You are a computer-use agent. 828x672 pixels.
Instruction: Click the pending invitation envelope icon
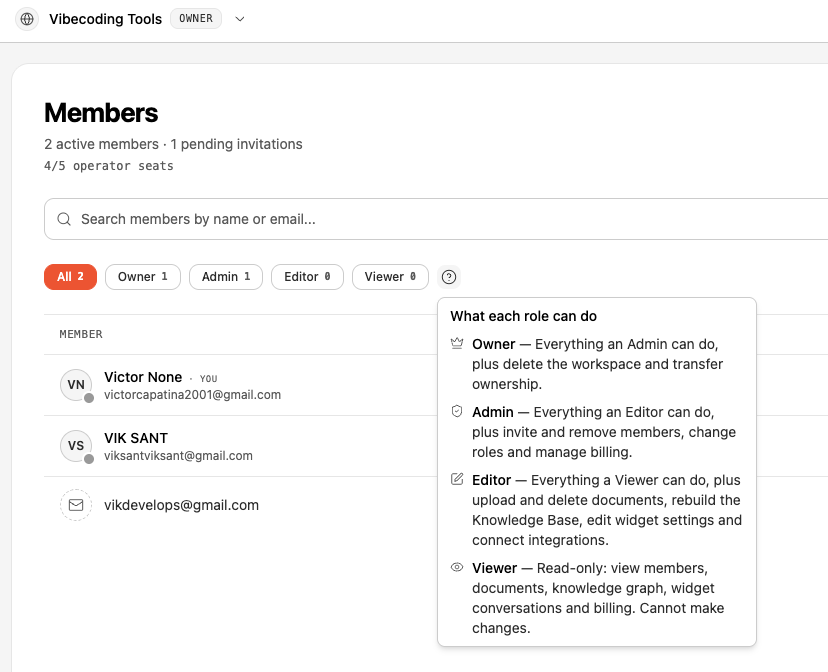76,505
